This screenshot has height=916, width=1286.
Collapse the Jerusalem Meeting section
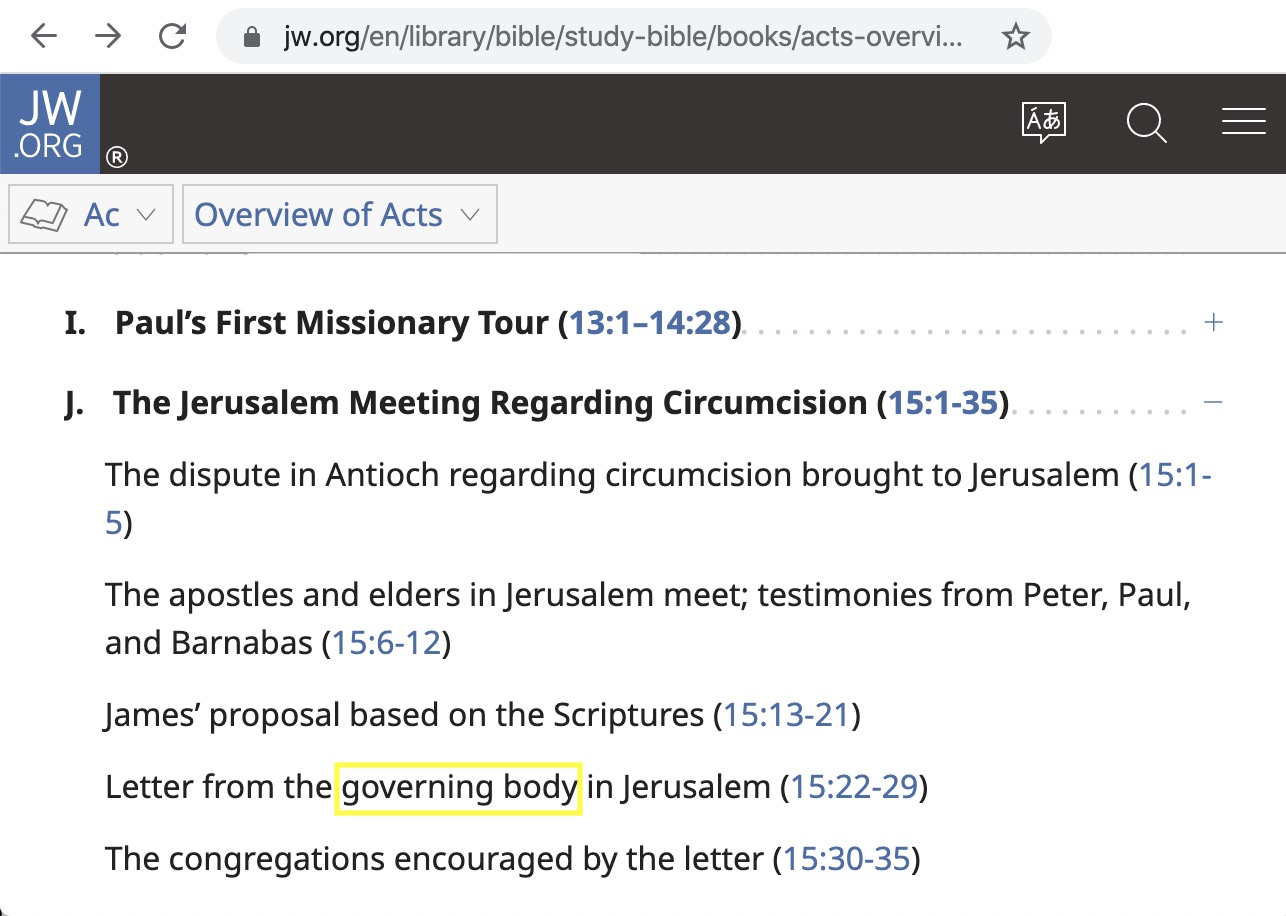click(1214, 402)
